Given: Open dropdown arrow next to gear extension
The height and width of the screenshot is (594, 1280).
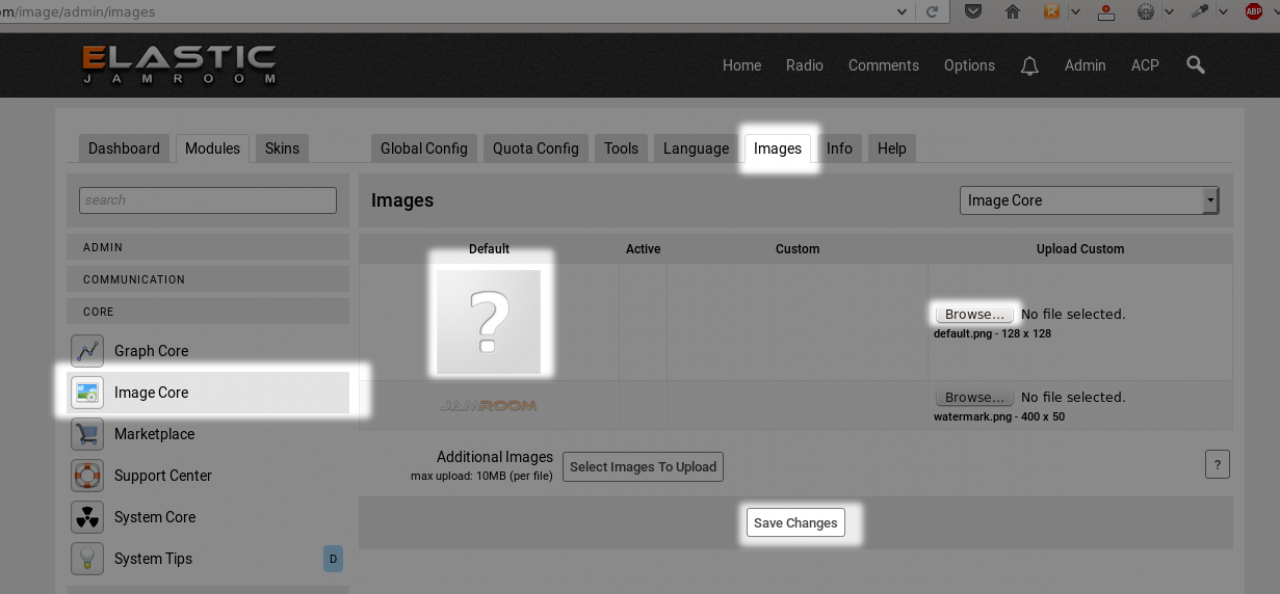Looking at the screenshot, I should 1169,12.
